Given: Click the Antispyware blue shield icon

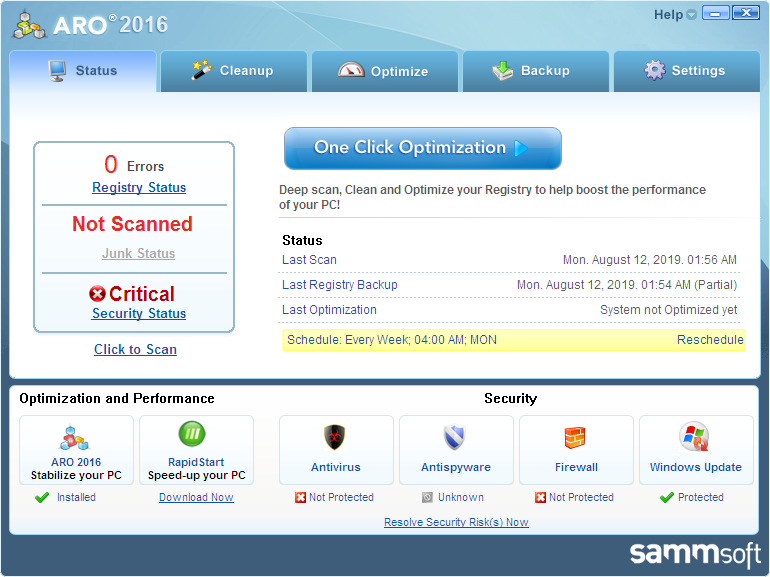Looking at the screenshot, I should coord(455,437).
